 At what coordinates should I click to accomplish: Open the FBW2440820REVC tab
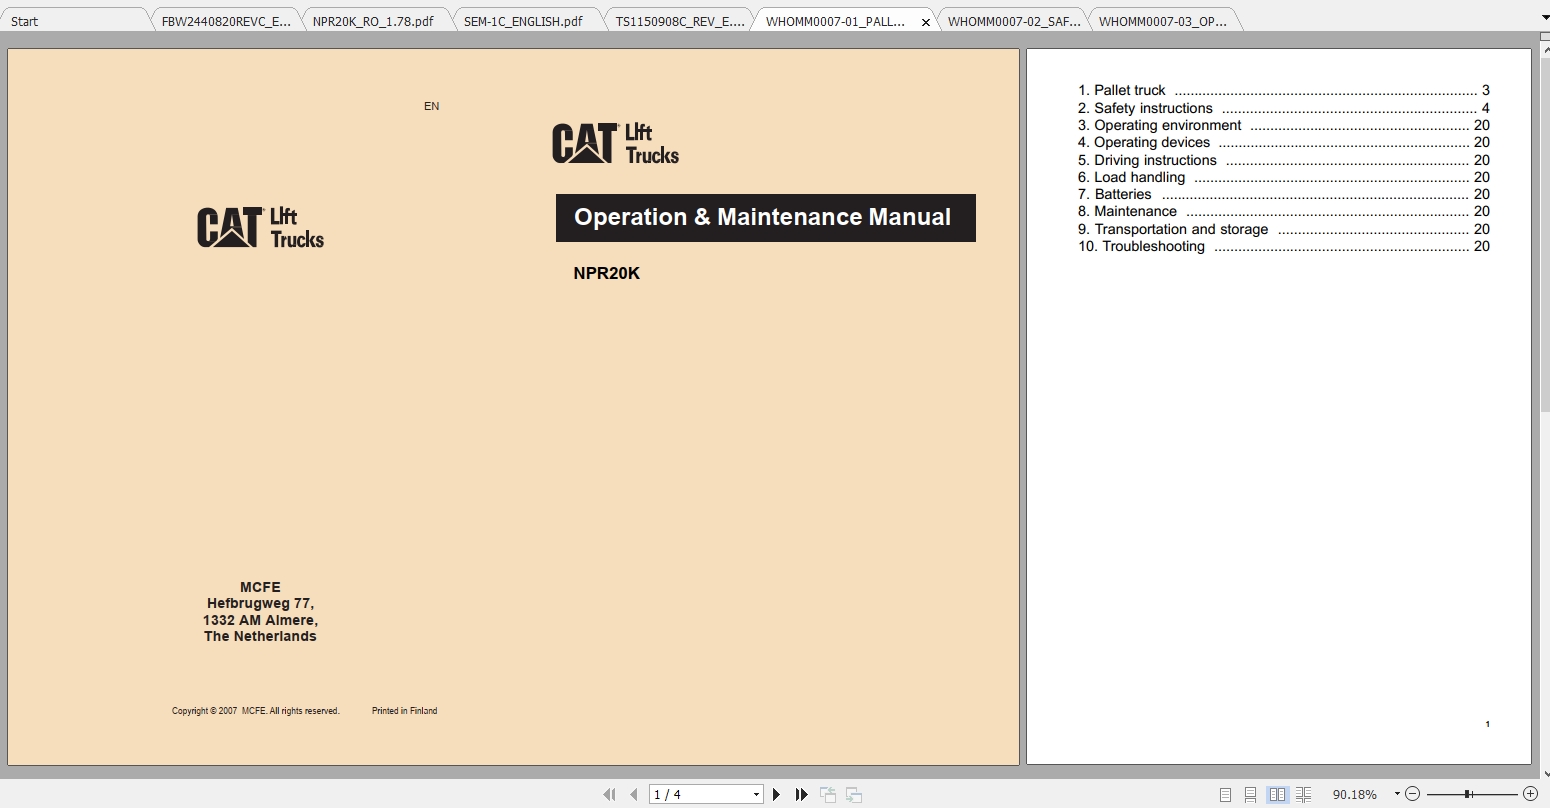click(226, 21)
